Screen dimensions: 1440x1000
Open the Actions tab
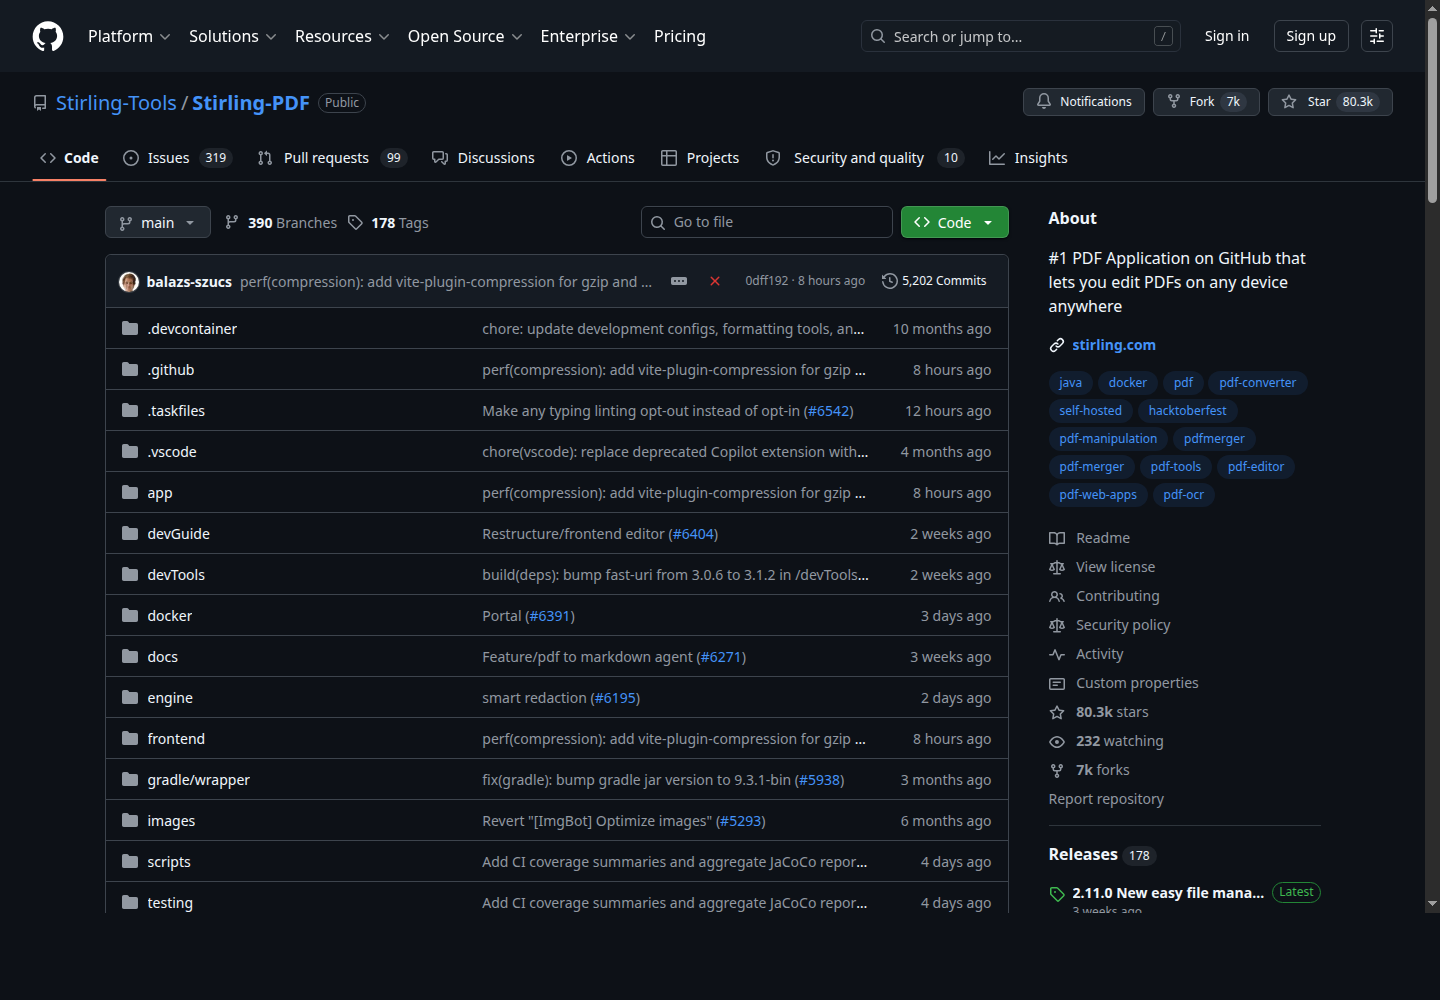tap(598, 158)
